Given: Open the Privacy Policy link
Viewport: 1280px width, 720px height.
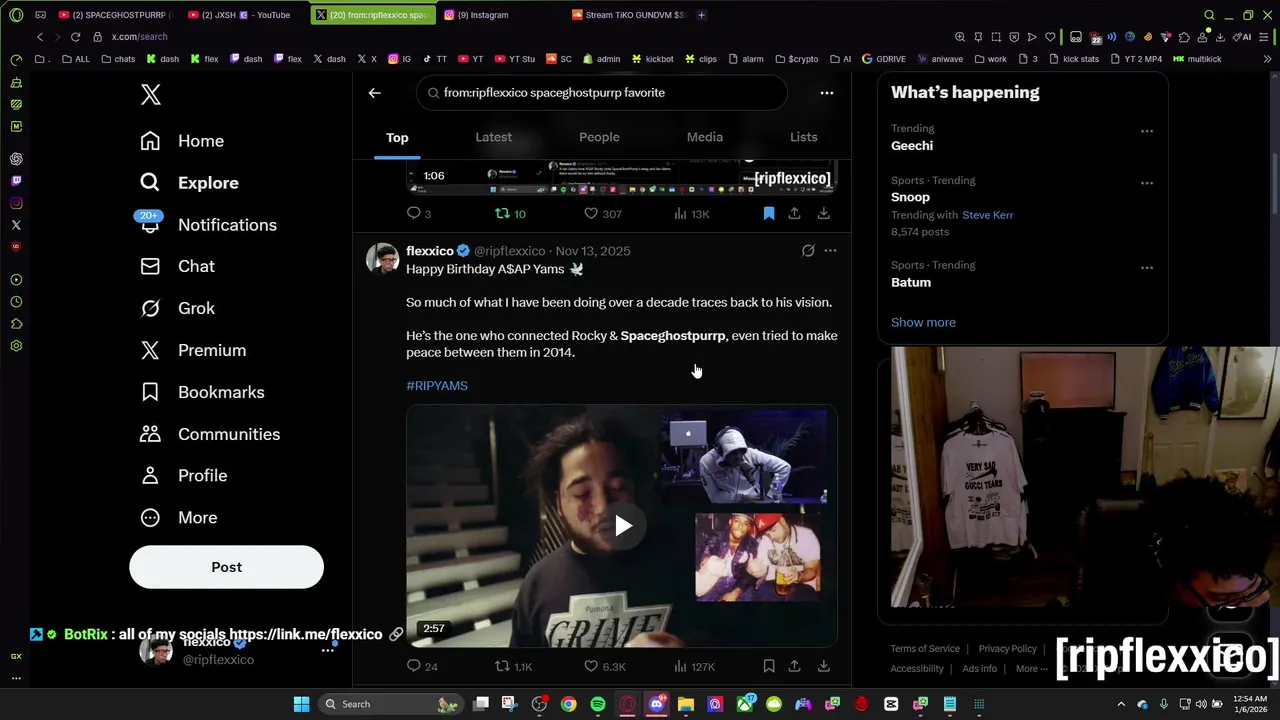Looking at the screenshot, I should 1007,649.
